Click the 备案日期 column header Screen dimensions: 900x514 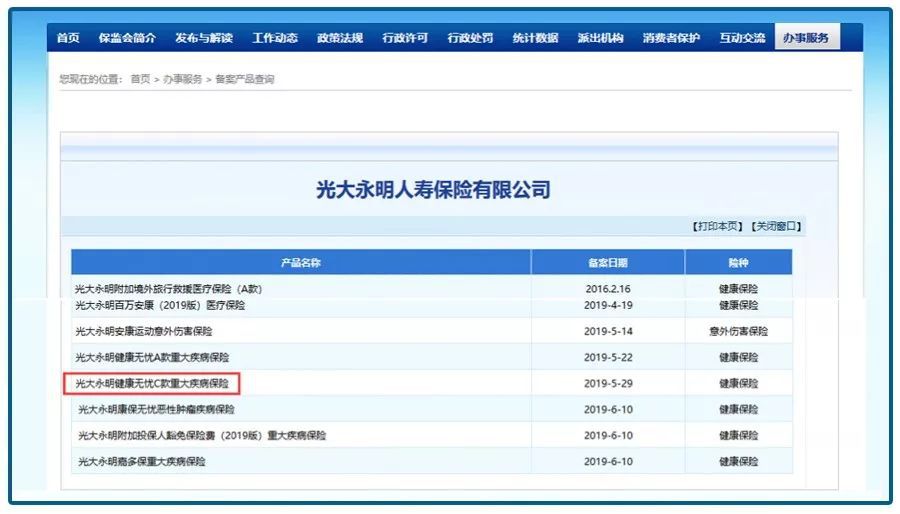pyautogui.click(x=608, y=263)
